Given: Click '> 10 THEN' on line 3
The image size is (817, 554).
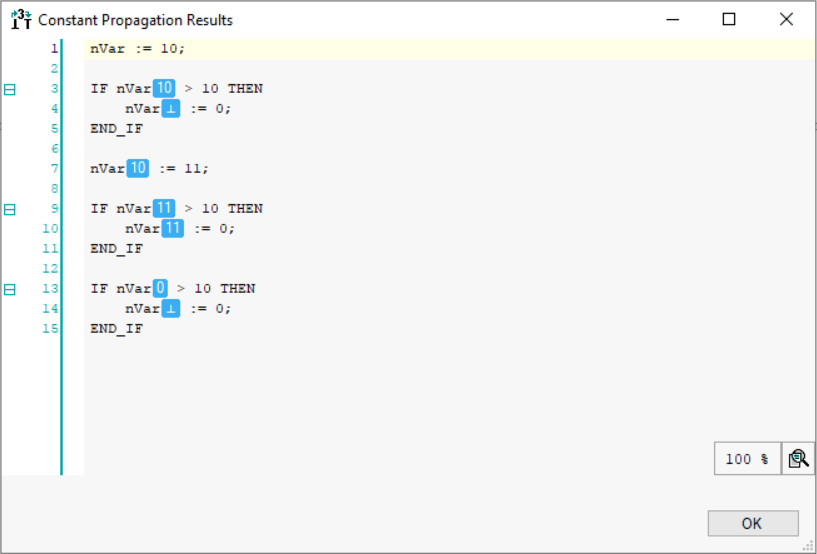Looking at the screenshot, I should [x=224, y=89].
